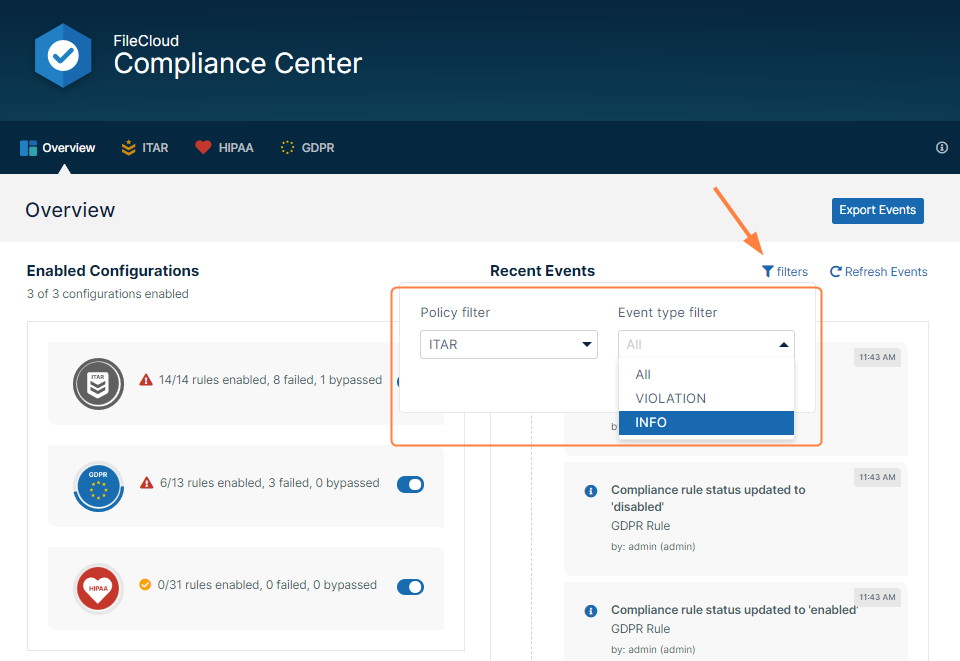960x661 pixels.
Task: Click the Overview dashboard tab icon
Action: tap(28, 148)
